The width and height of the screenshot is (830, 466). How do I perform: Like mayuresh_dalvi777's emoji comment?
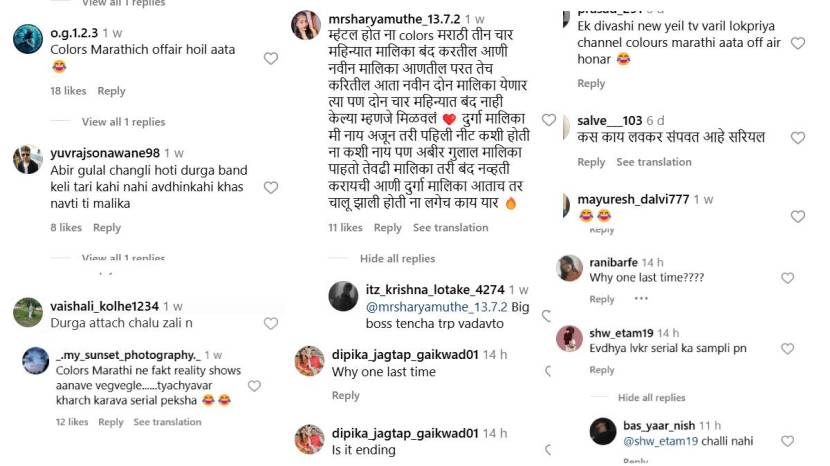[x=797, y=216]
